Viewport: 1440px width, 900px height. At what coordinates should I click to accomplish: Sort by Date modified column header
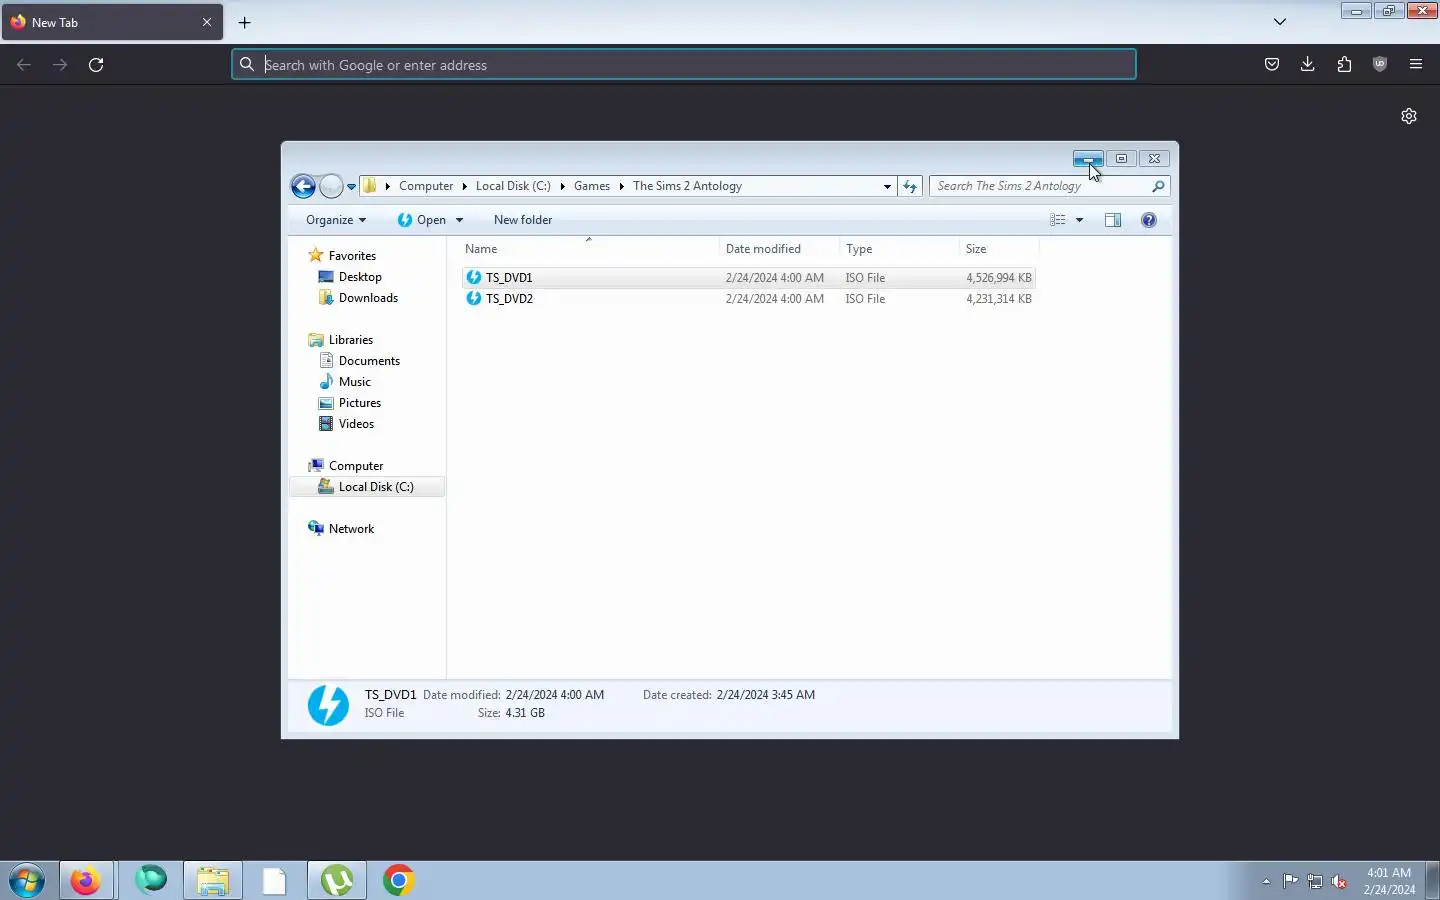(x=779, y=249)
